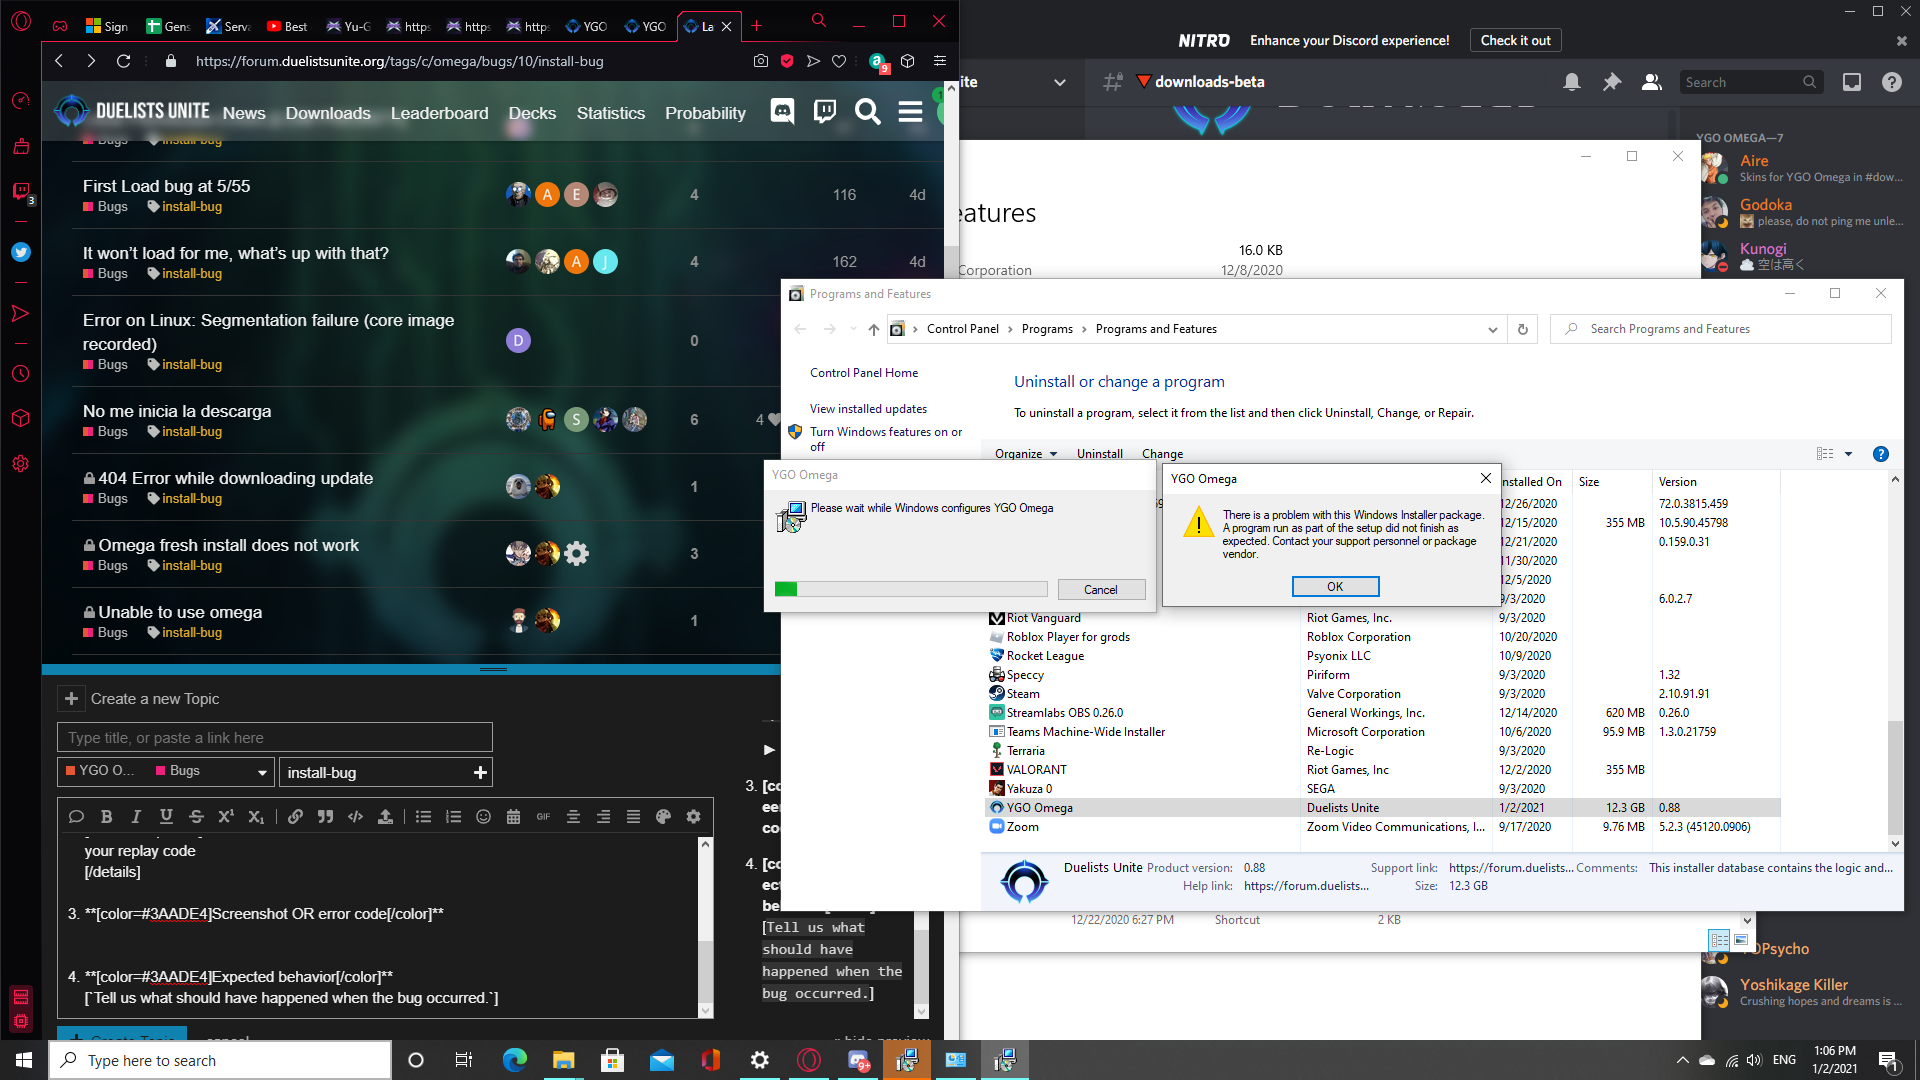Select VALORANT row in programs list

(x=1383, y=770)
